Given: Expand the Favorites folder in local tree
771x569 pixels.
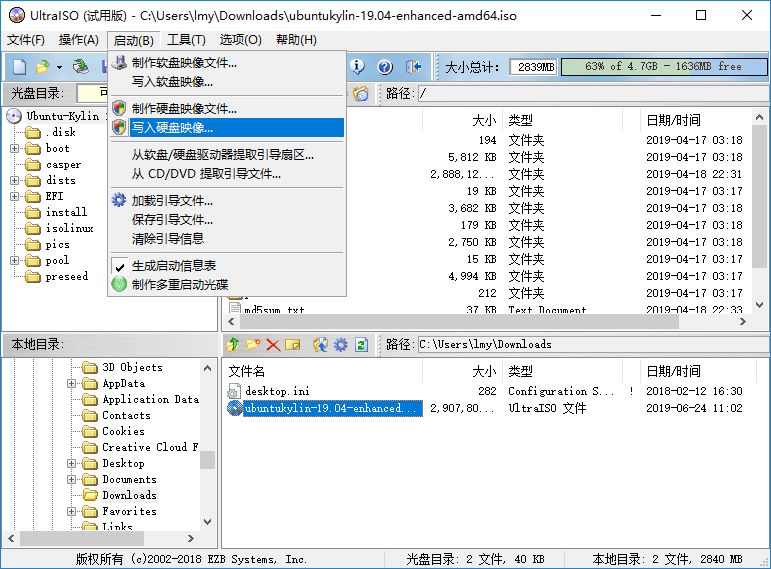Looking at the screenshot, I should 72,511.
